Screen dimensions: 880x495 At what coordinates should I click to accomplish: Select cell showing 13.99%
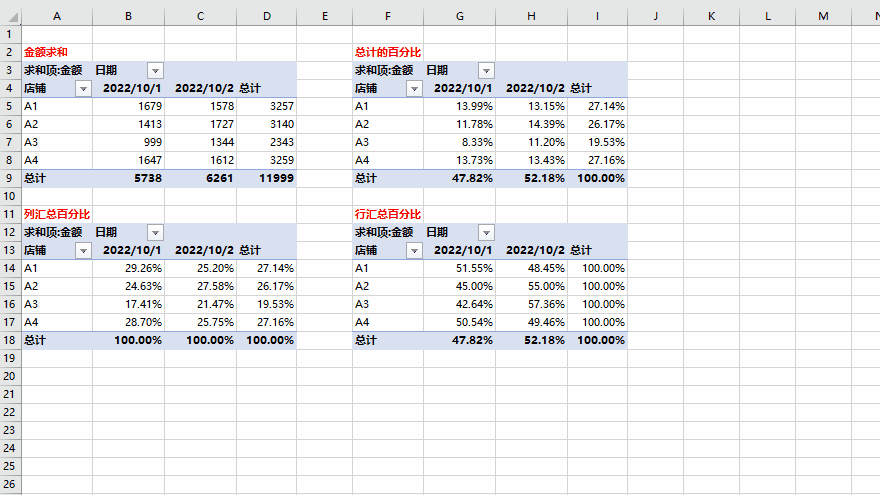pos(460,106)
